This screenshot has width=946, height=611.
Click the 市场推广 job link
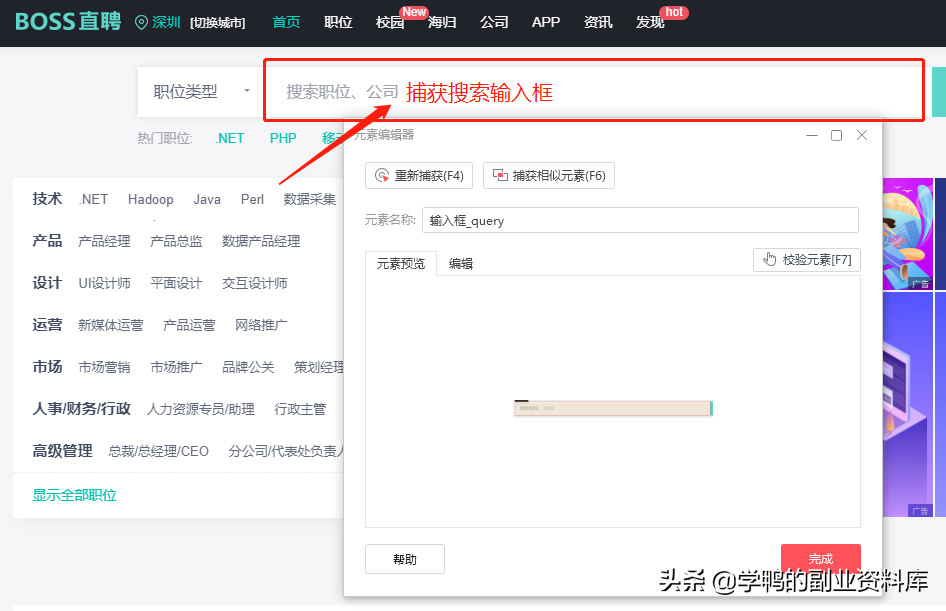(x=176, y=367)
